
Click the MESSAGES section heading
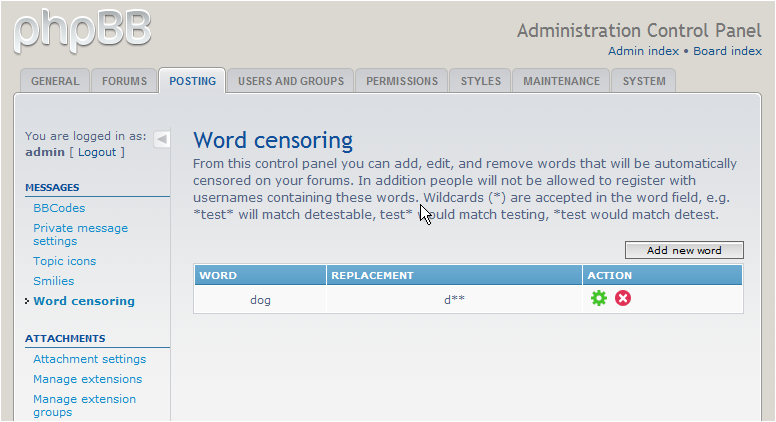(x=52, y=188)
